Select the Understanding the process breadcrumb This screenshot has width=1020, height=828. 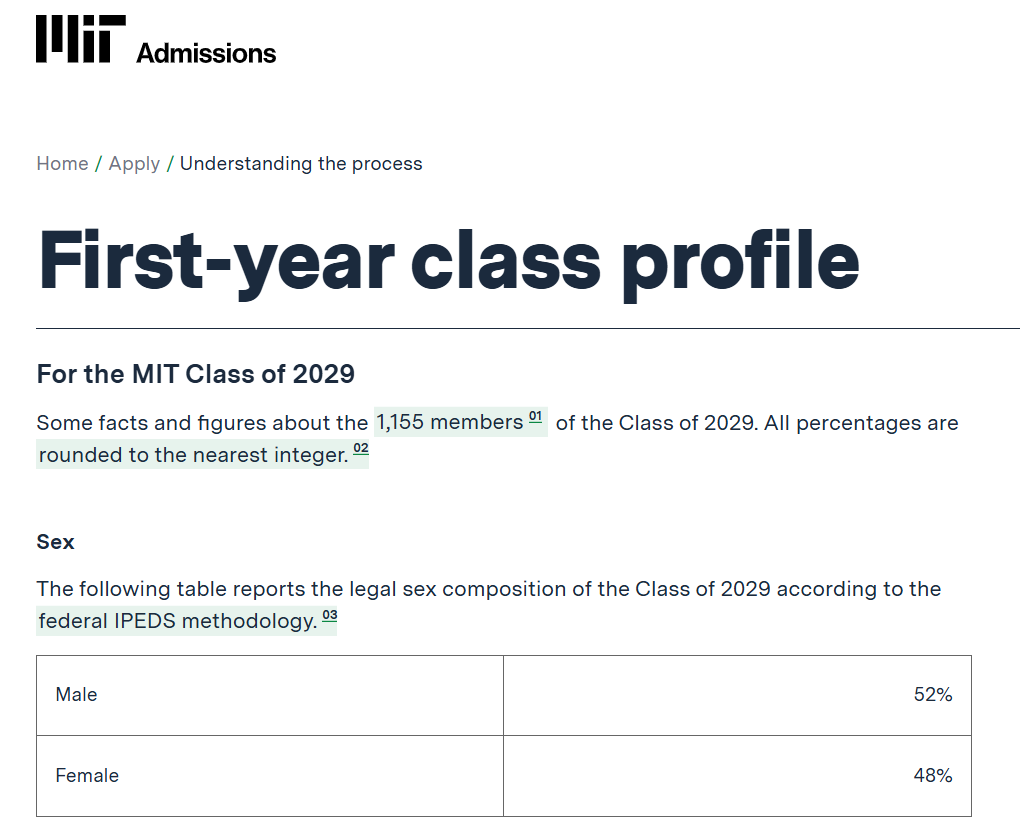click(x=300, y=163)
